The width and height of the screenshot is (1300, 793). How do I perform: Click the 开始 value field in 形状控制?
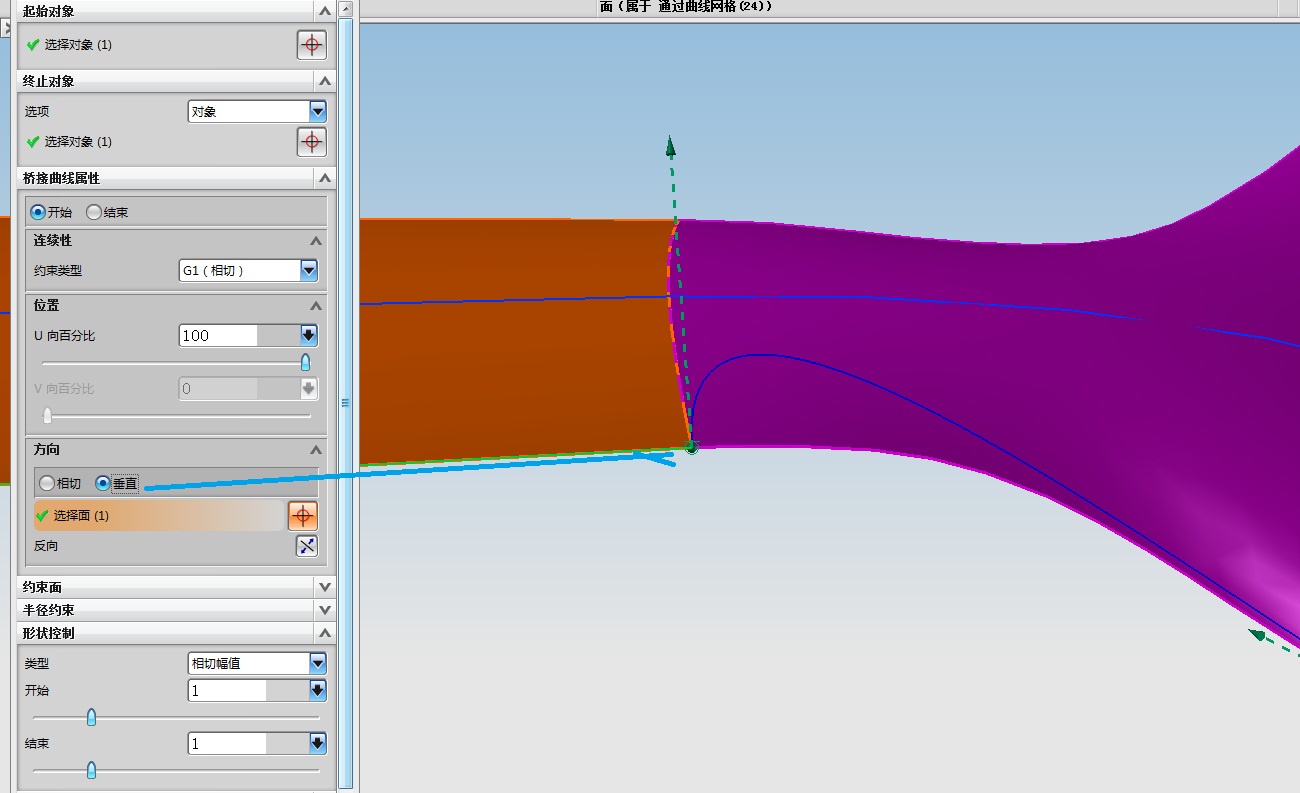pyautogui.click(x=227, y=690)
